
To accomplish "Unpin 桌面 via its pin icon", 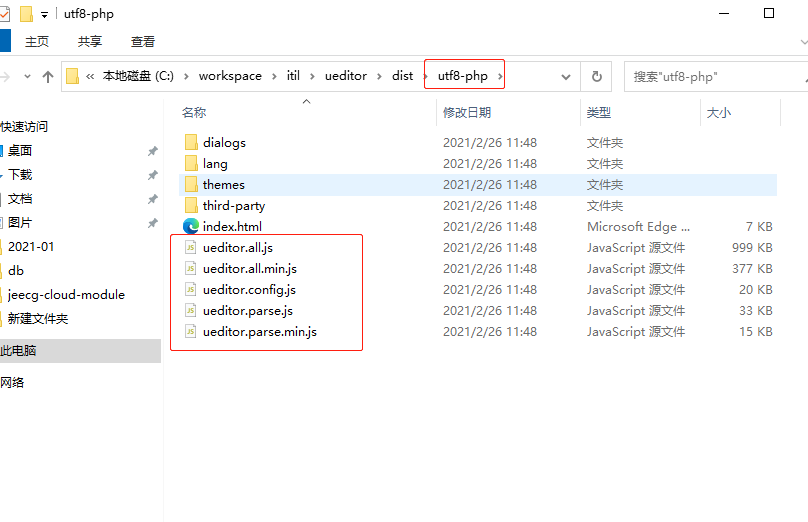I will (x=153, y=151).
